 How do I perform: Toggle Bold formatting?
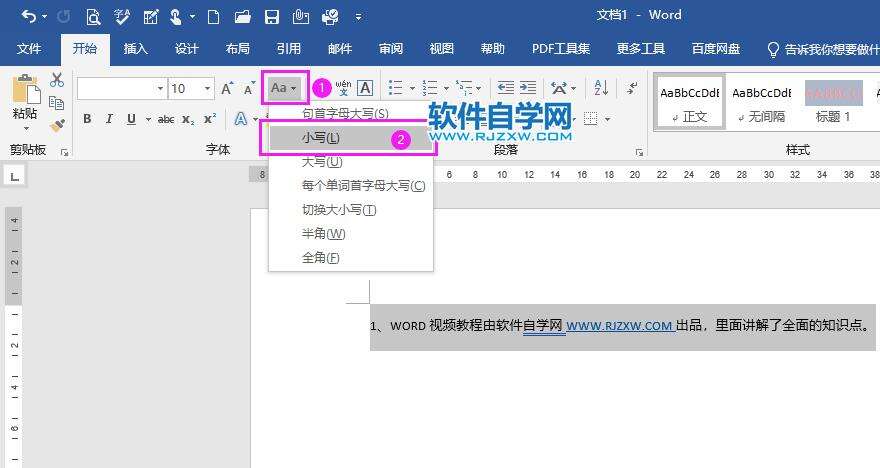[x=87, y=119]
